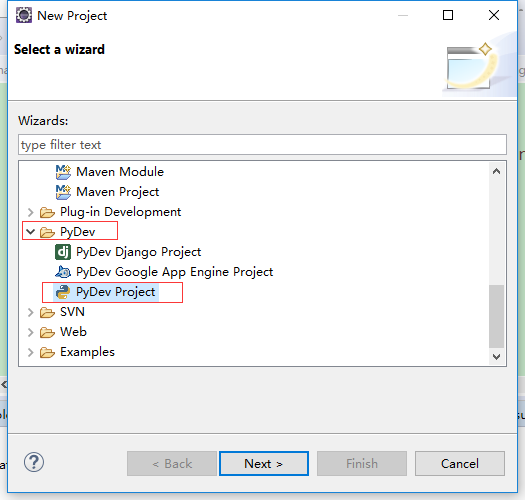Click the Maven Project wizard icon
525x500 pixels.
coord(63,192)
